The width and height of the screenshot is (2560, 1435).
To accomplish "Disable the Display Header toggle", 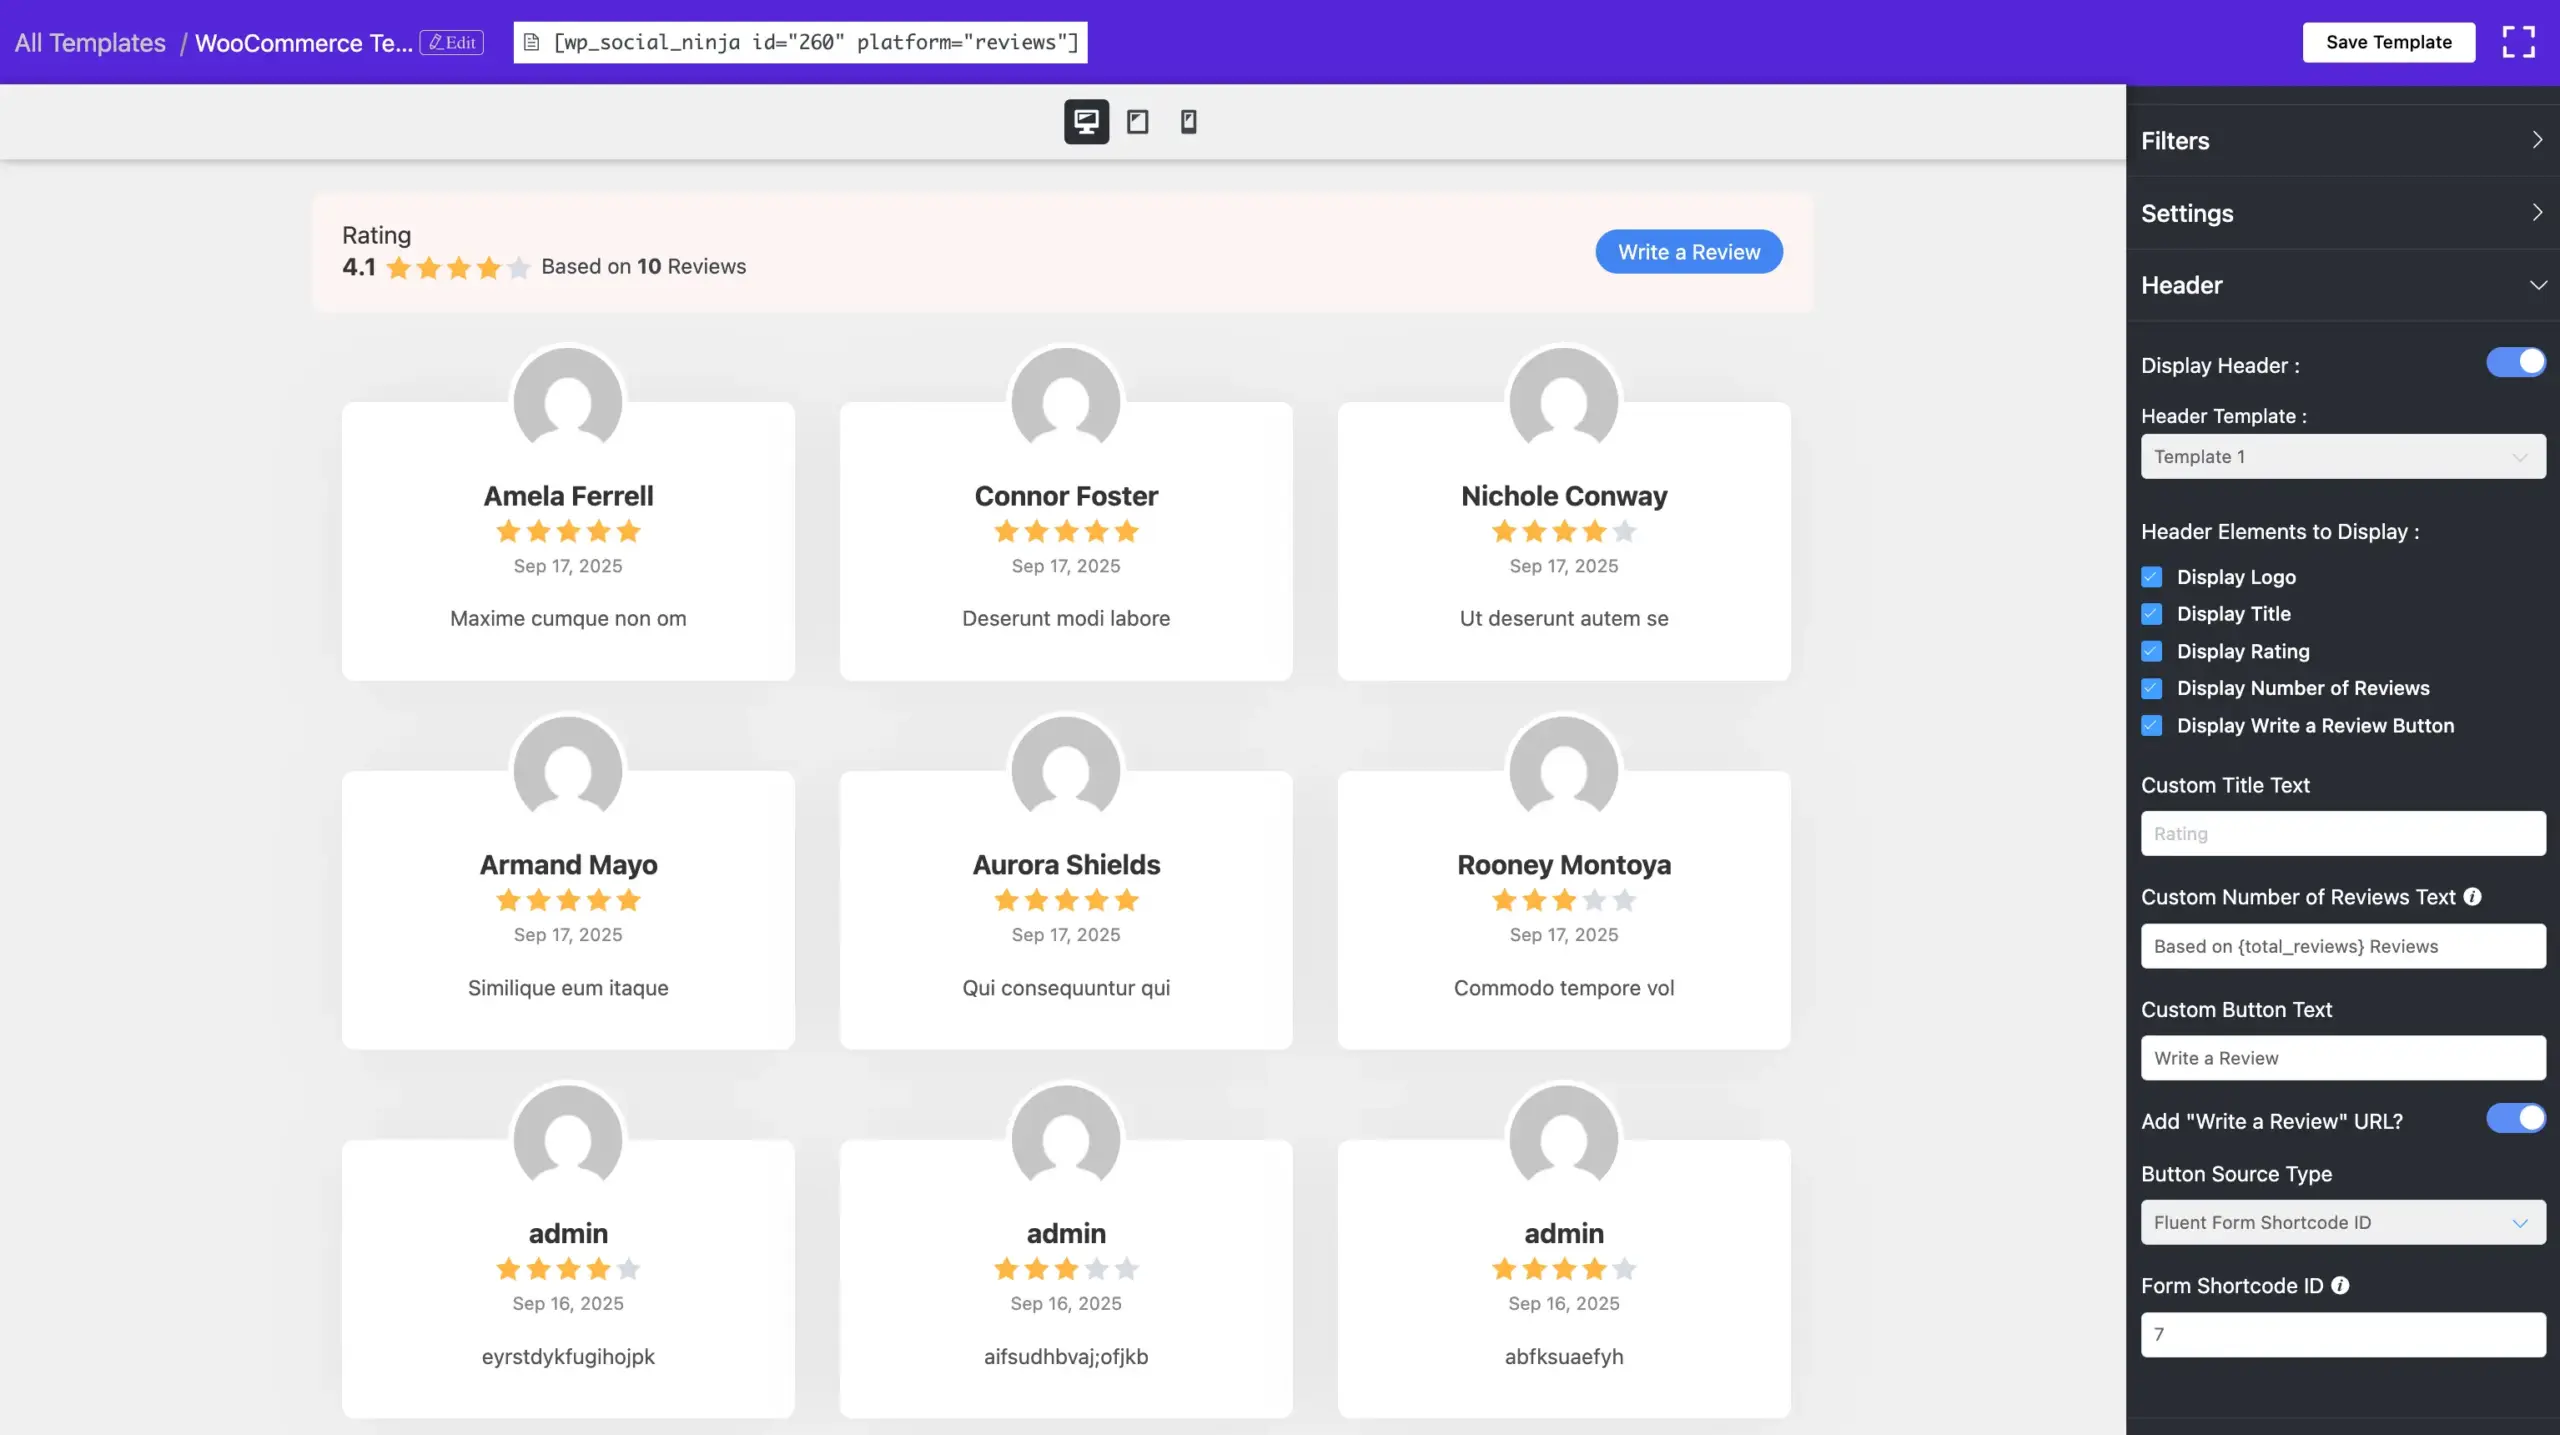I will (x=2515, y=363).
